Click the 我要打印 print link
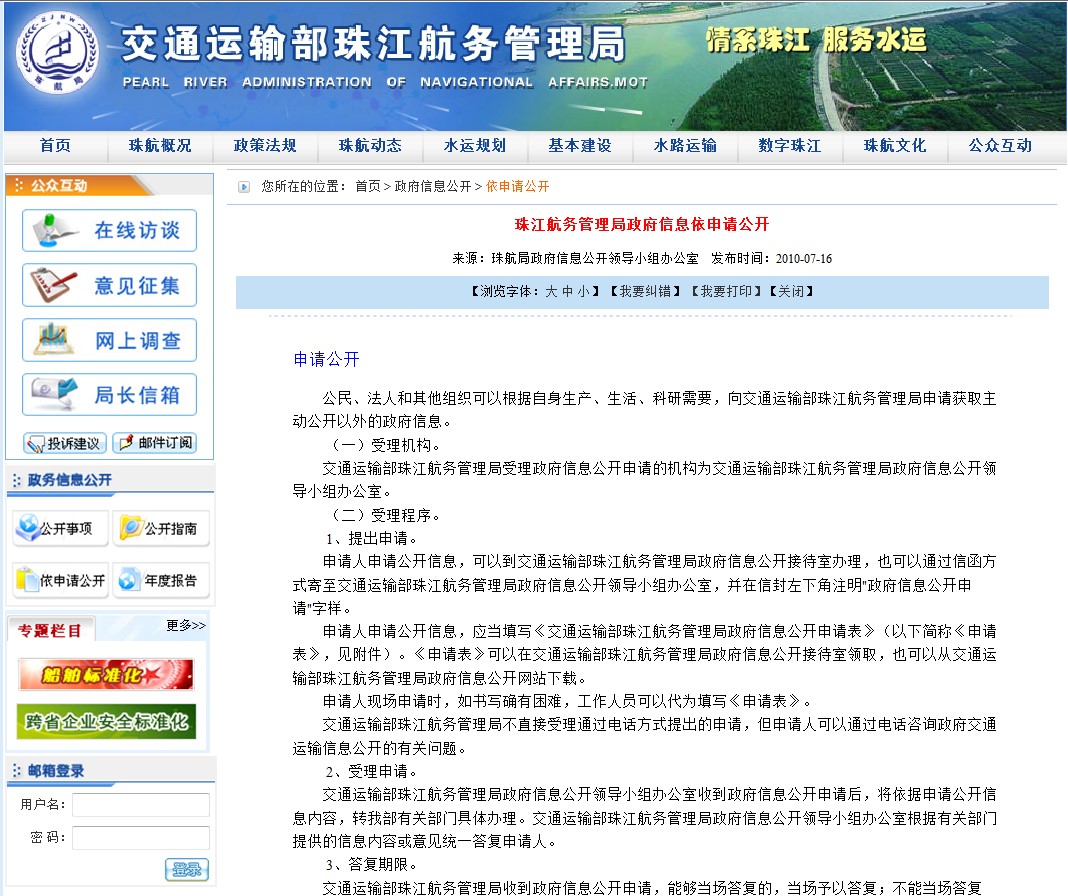The height and width of the screenshot is (896, 1068). click(726, 292)
